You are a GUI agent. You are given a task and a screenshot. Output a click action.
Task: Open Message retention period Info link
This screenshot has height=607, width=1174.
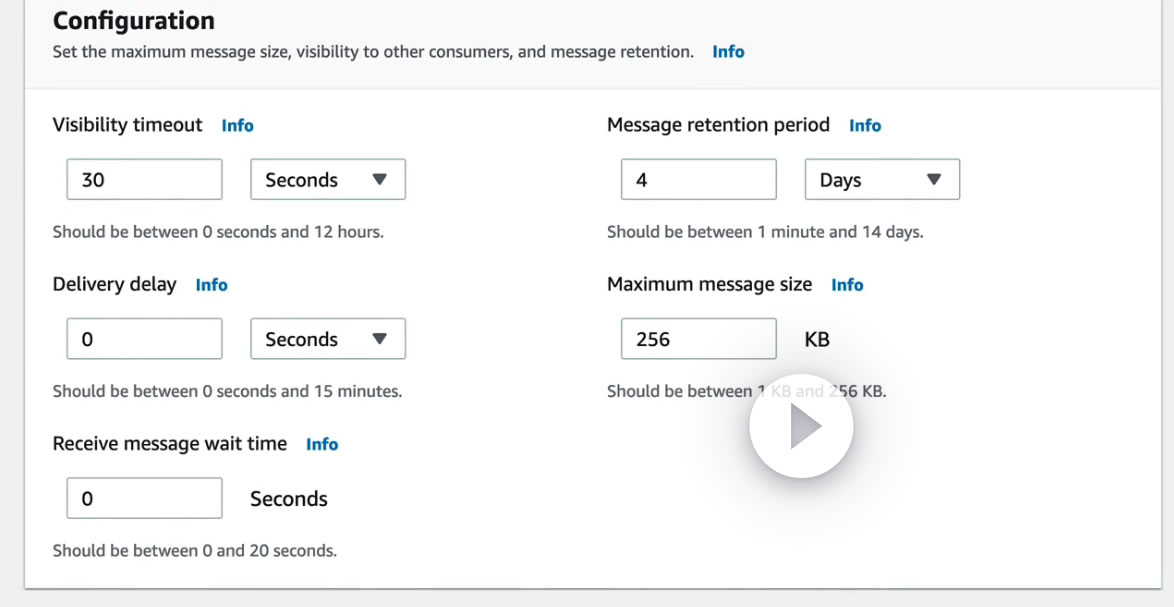tap(864, 125)
